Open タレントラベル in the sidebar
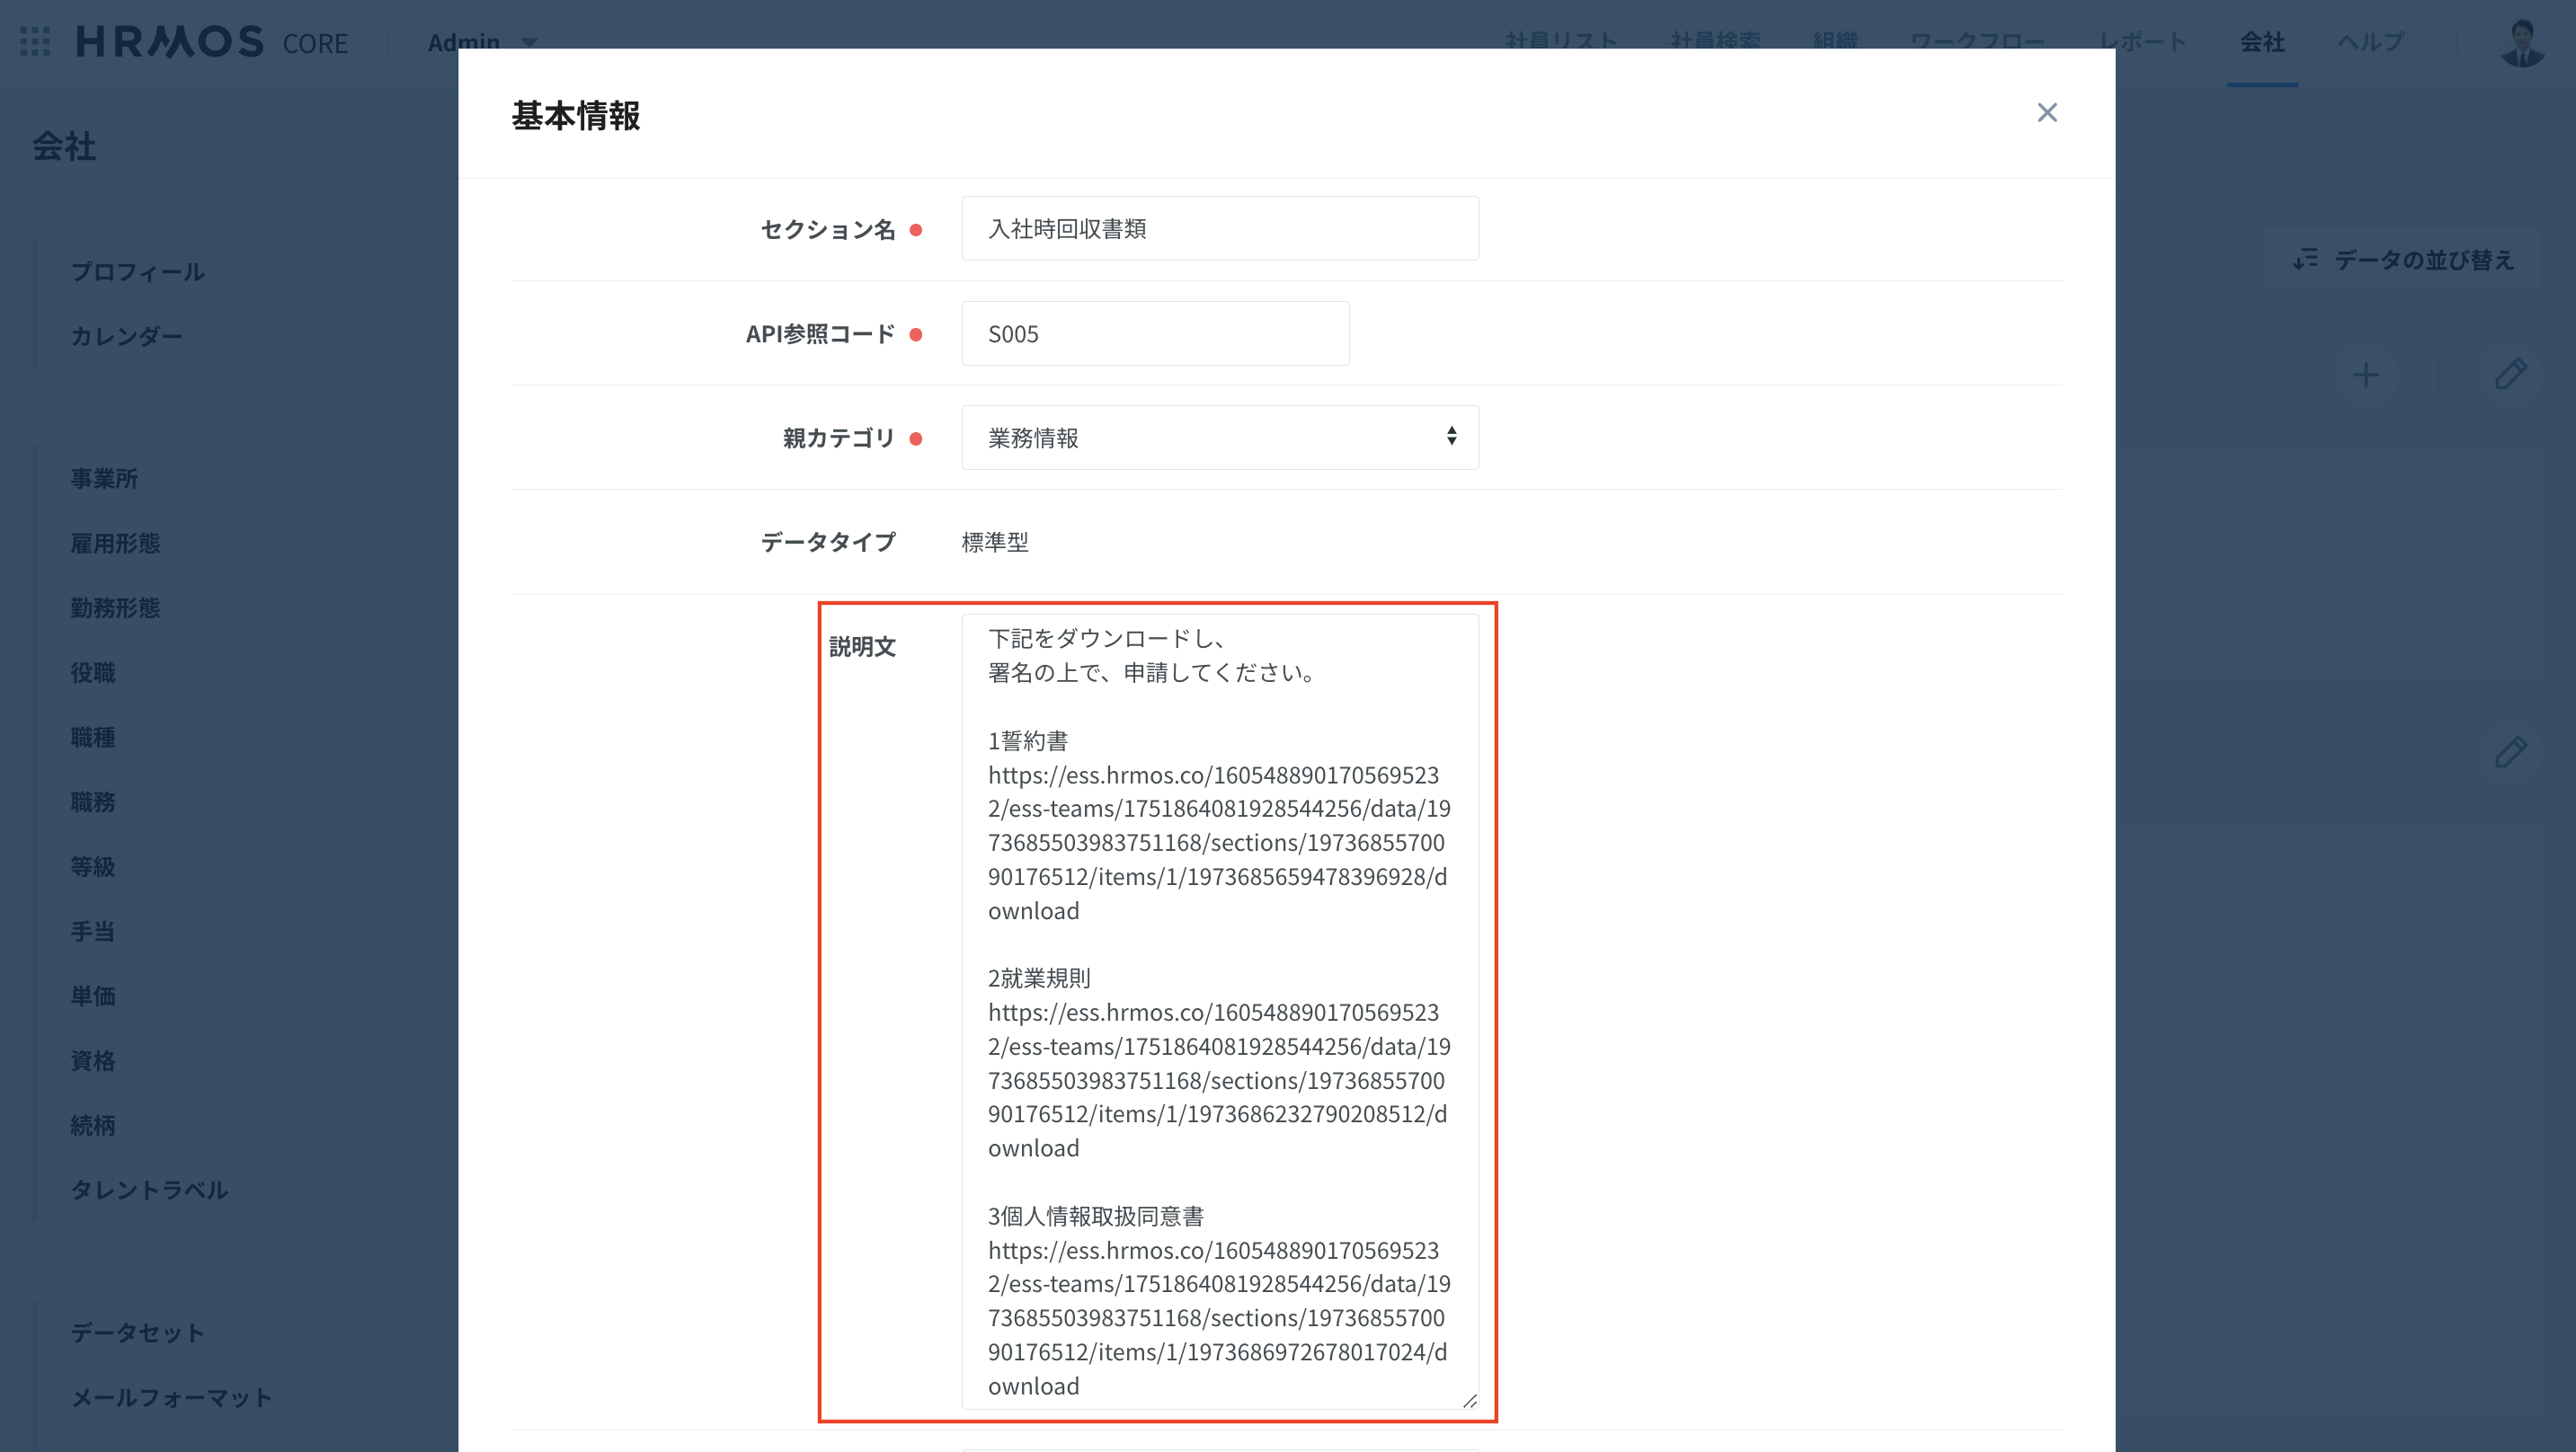 pos(149,1190)
